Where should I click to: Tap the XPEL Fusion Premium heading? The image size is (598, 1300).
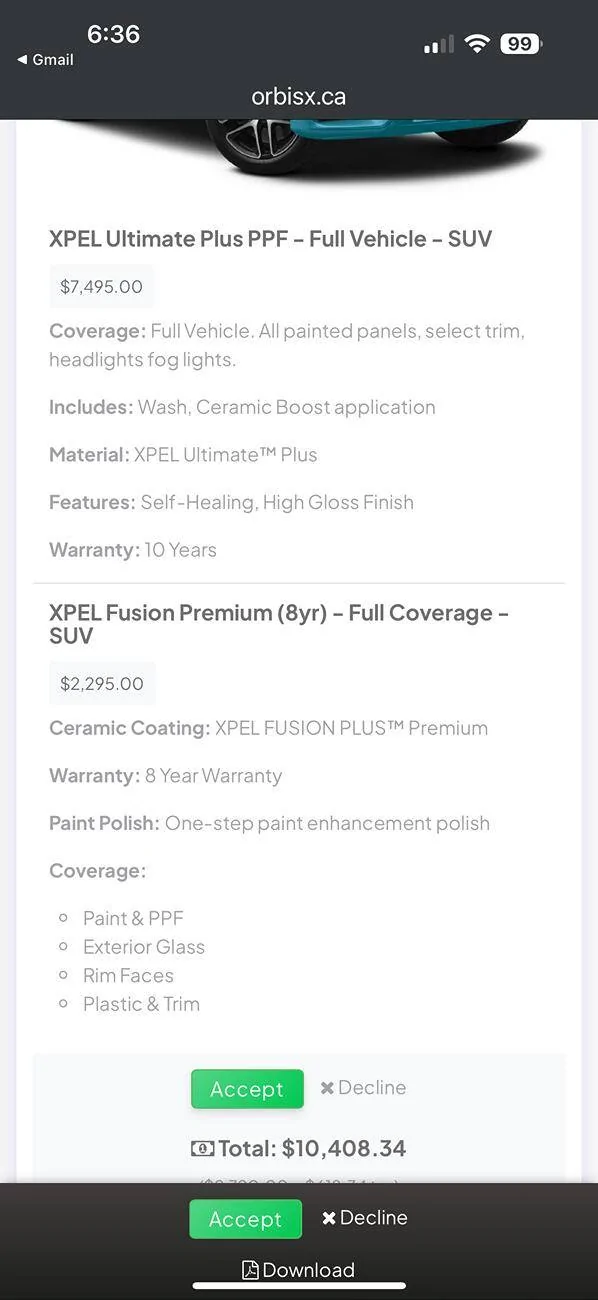point(279,624)
